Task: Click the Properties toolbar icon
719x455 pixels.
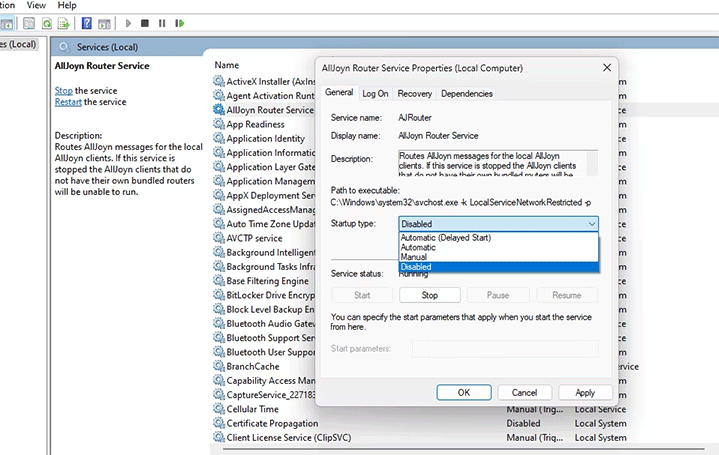Action: pos(29,23)
